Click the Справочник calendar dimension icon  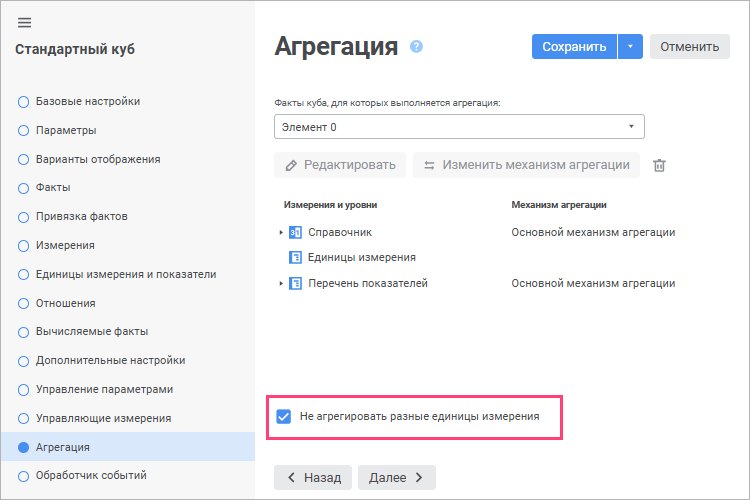pyautogui.click(x=295, y=233)
